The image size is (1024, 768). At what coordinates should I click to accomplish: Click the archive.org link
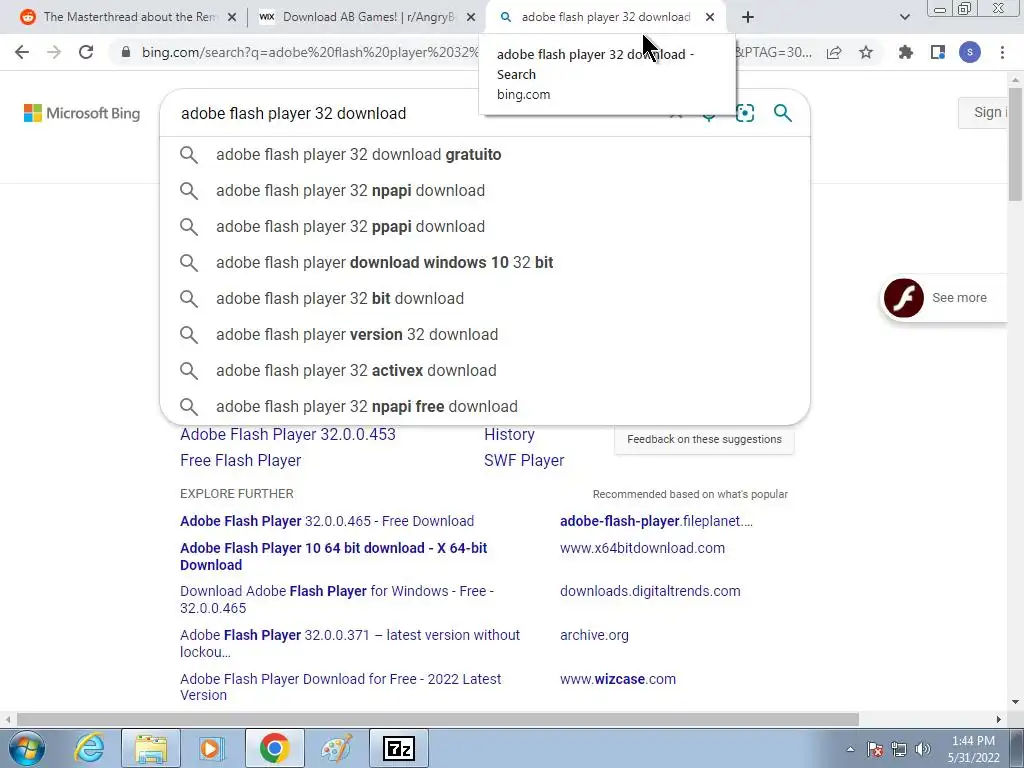pos(594,635)
